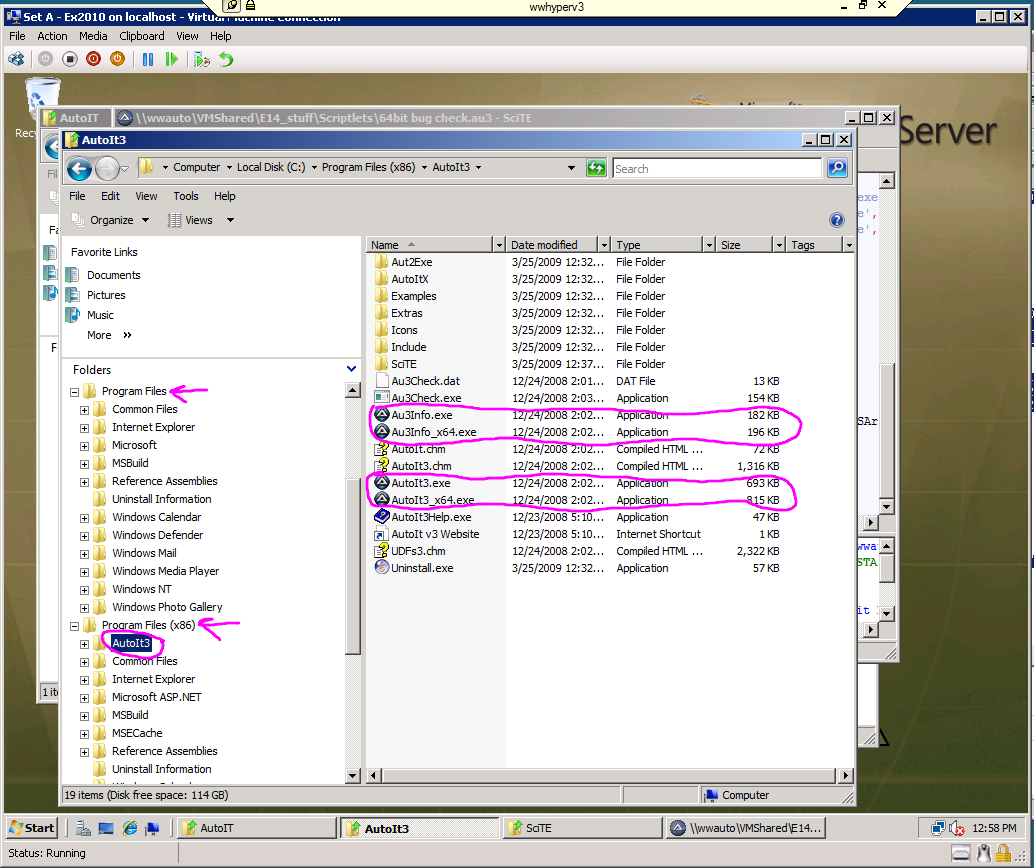Click More favorite links
This screenshot has width=1034, height=868.
(x=109, y=335)
